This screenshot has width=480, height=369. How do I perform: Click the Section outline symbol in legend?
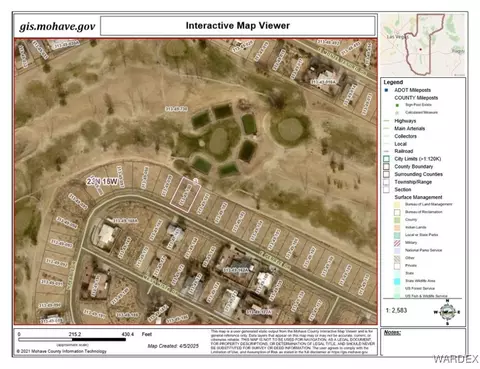(386, 190)
